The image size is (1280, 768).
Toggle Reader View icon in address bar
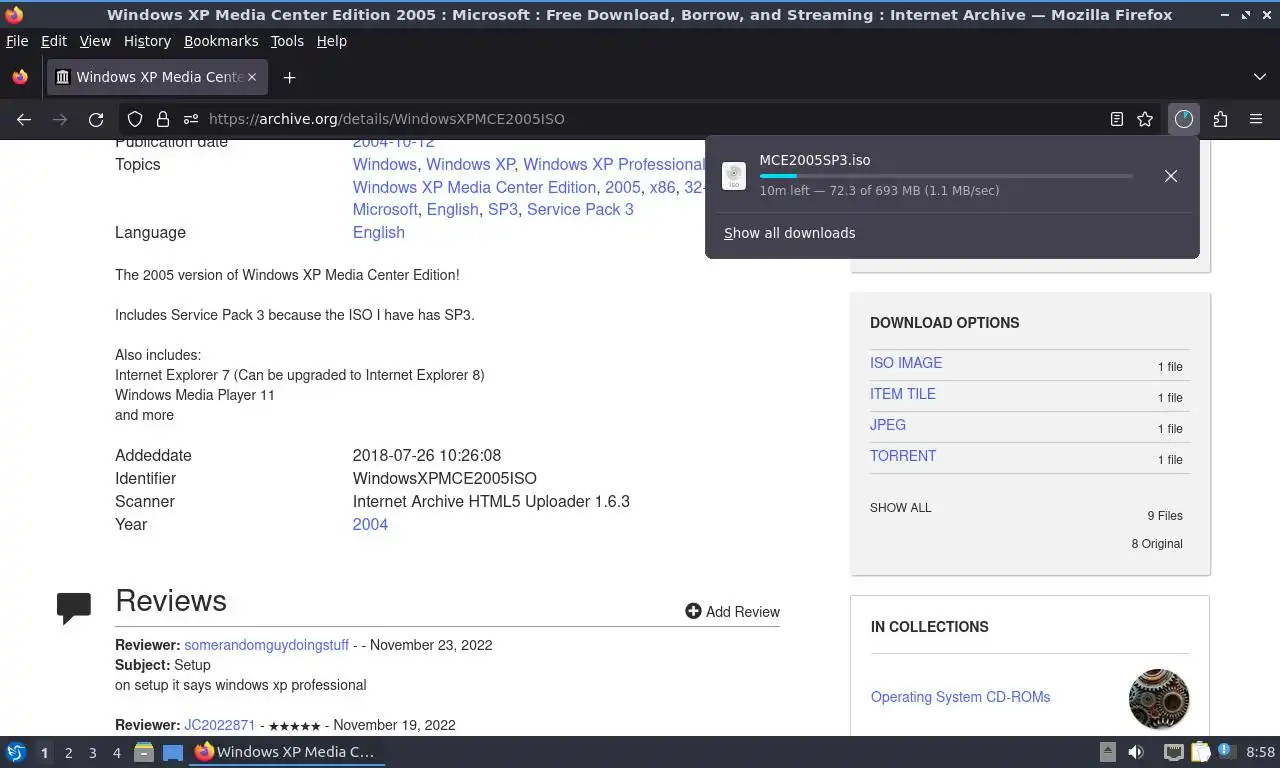1117,119
